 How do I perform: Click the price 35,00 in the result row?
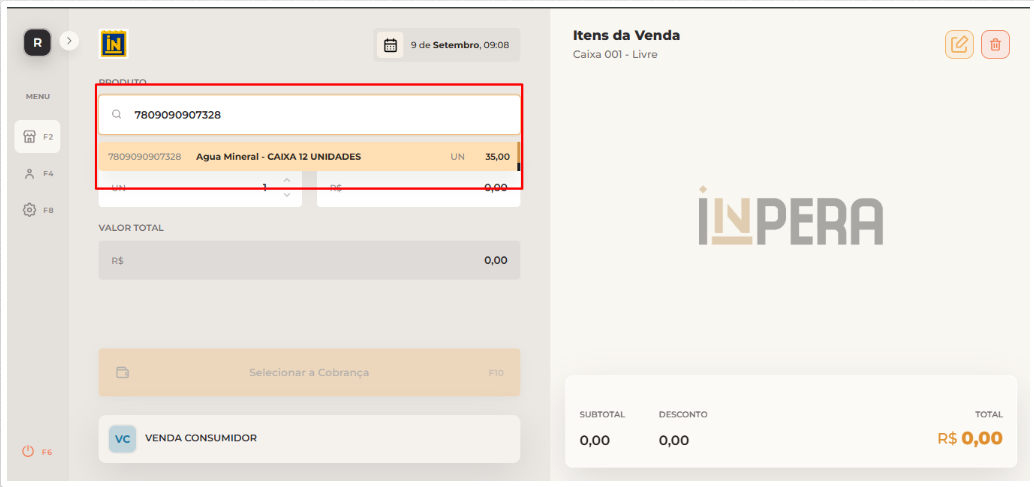(x=497, y=157)
